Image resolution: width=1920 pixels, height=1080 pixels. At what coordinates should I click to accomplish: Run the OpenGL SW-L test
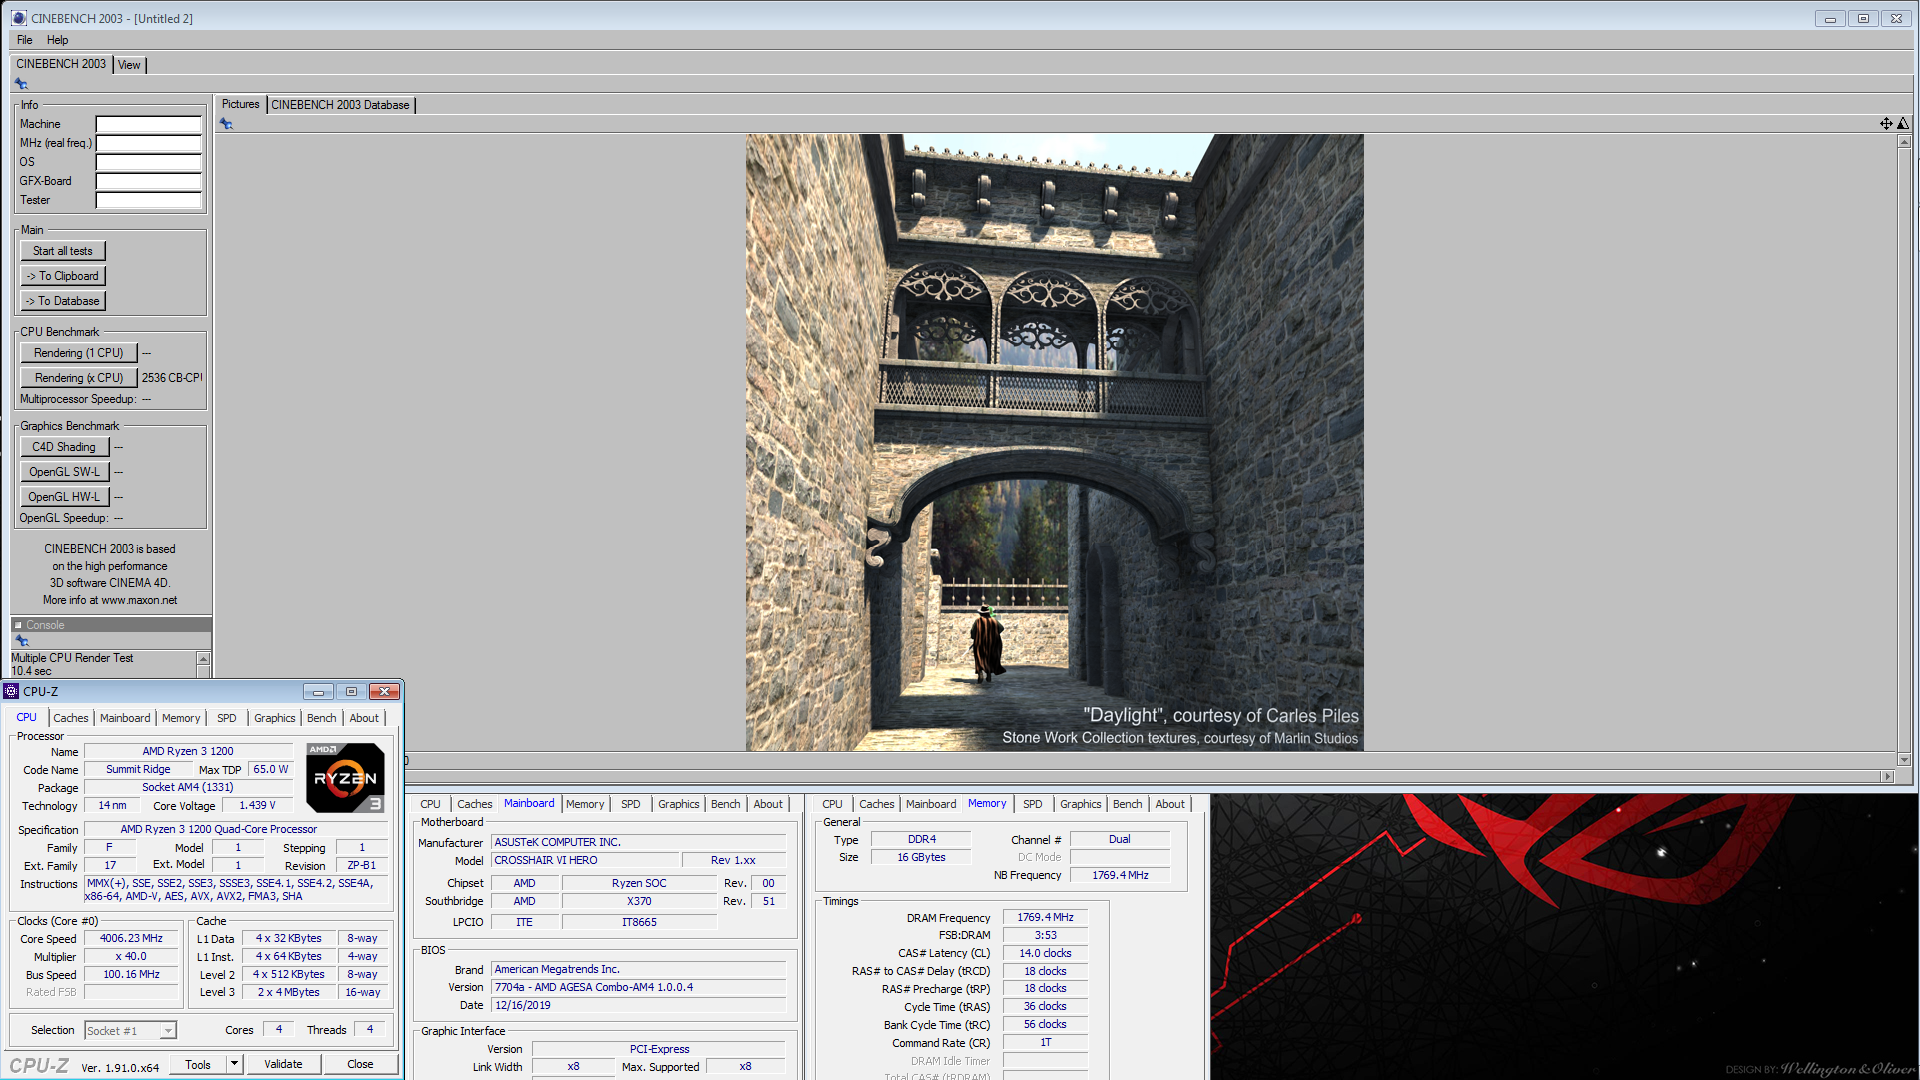pos(64,472)
